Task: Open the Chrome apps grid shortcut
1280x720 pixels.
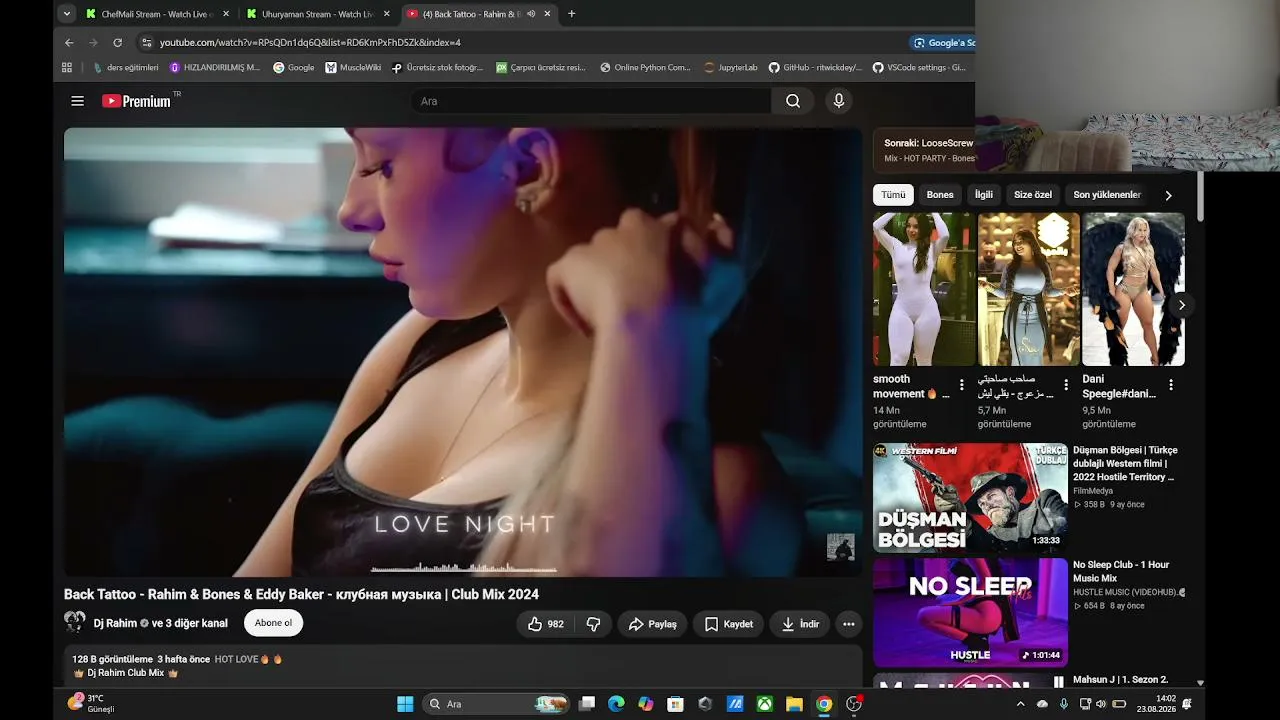Action: click(x=67, y=68)
